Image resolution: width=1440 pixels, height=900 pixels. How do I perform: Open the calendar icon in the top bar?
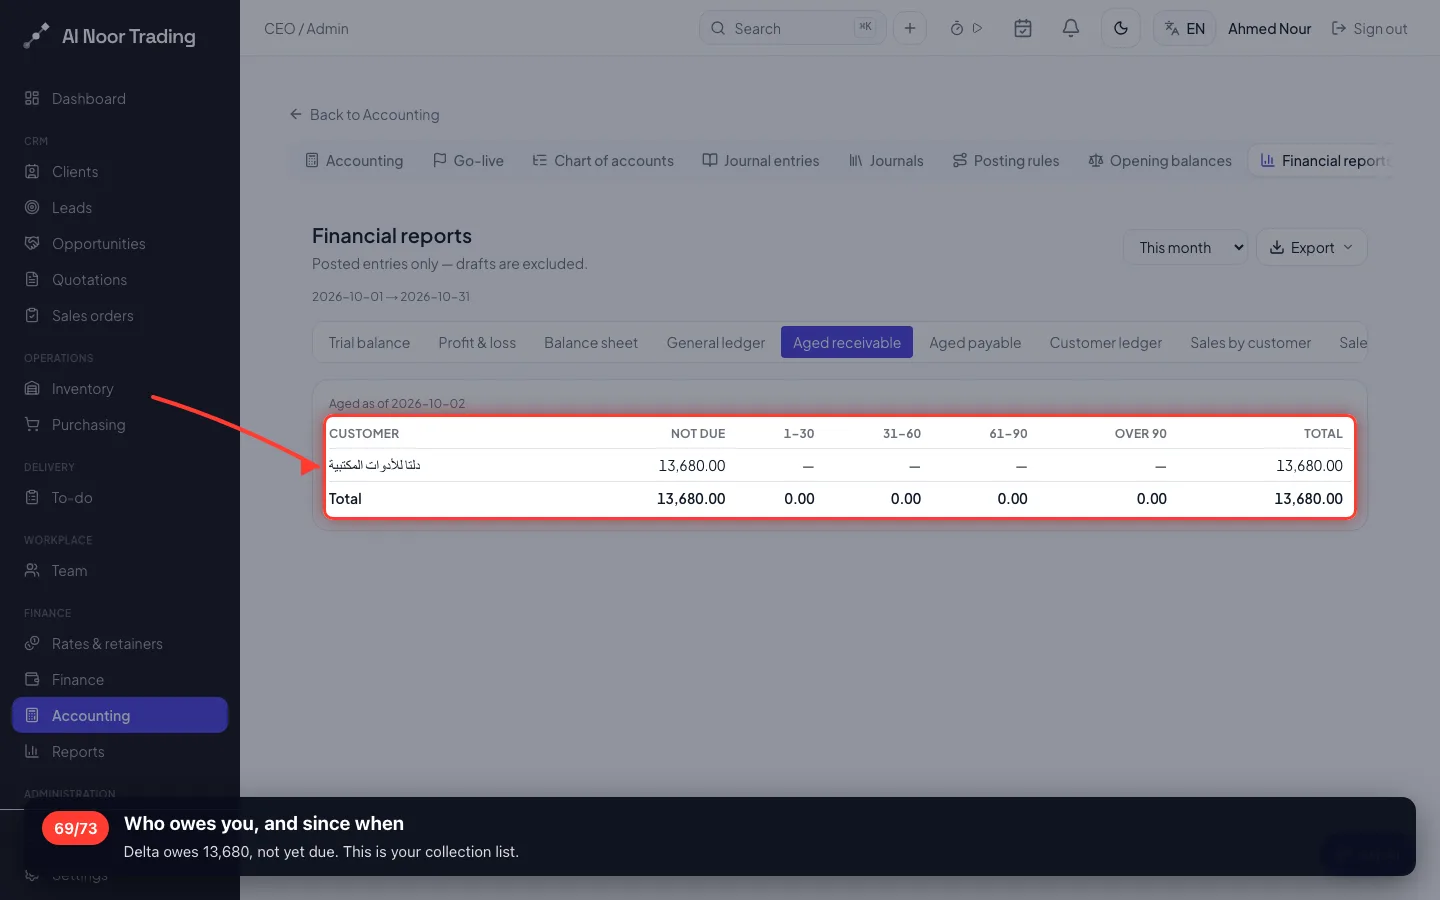pos(1023,28)
